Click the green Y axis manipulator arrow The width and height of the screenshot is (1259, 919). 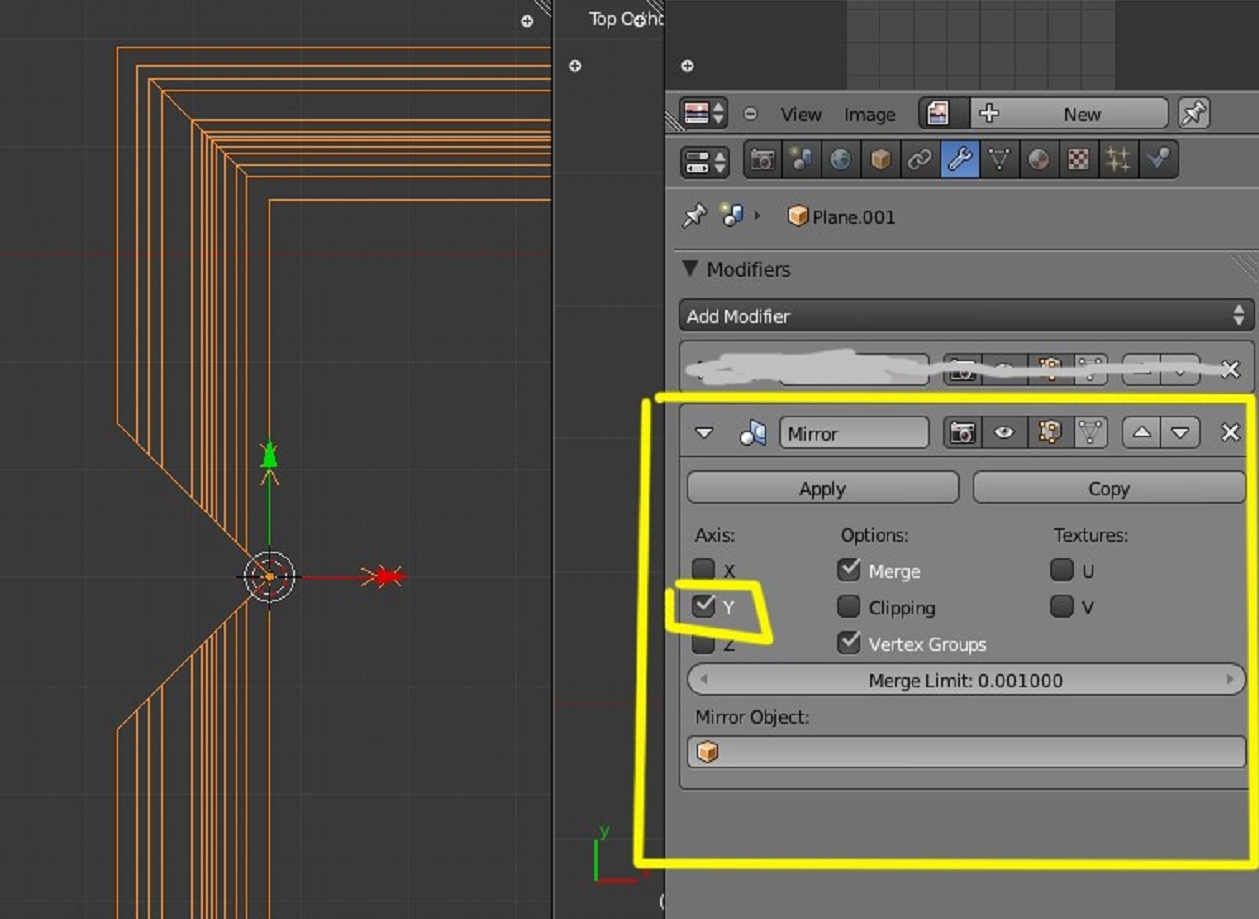pyautogui.click(x=268, y=456)
